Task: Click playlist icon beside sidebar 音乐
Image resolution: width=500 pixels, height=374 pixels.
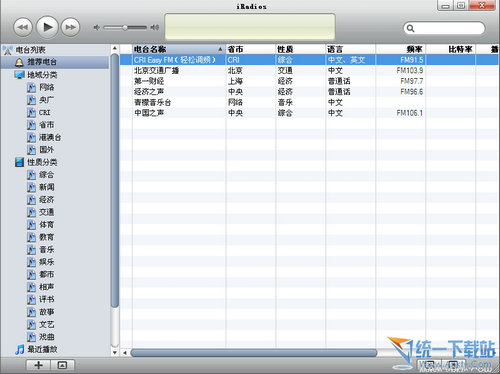Action: pos(31,250)
